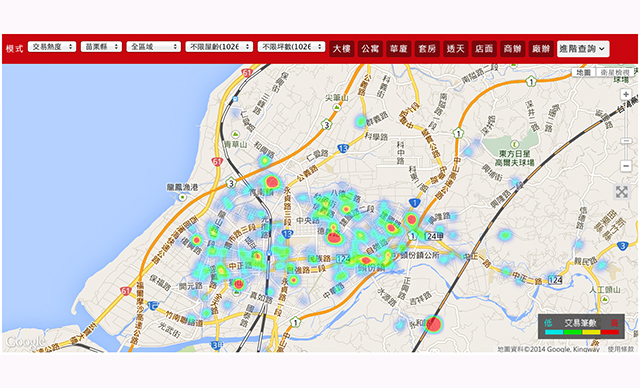640x388 pixels.
Task: Click the 店面 storefront filter button
Action: click(484, 49)
